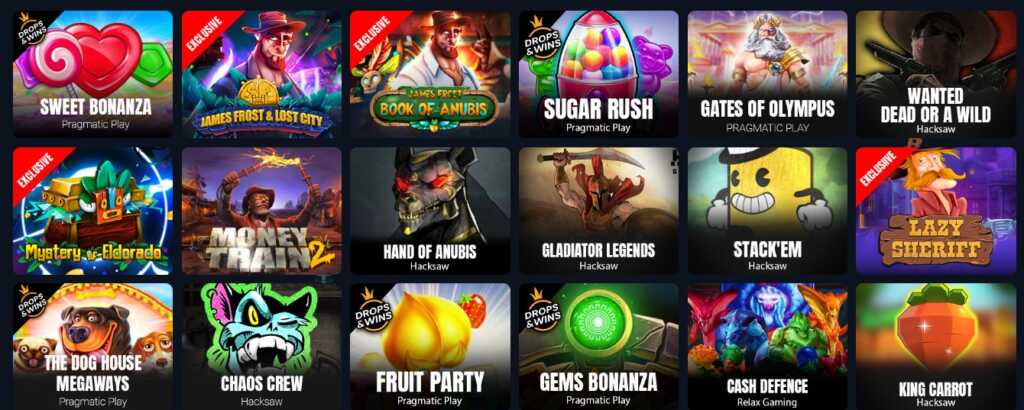
Task: Launch Fruit Party by Pragmatic Play
Action: click(430, 346)
